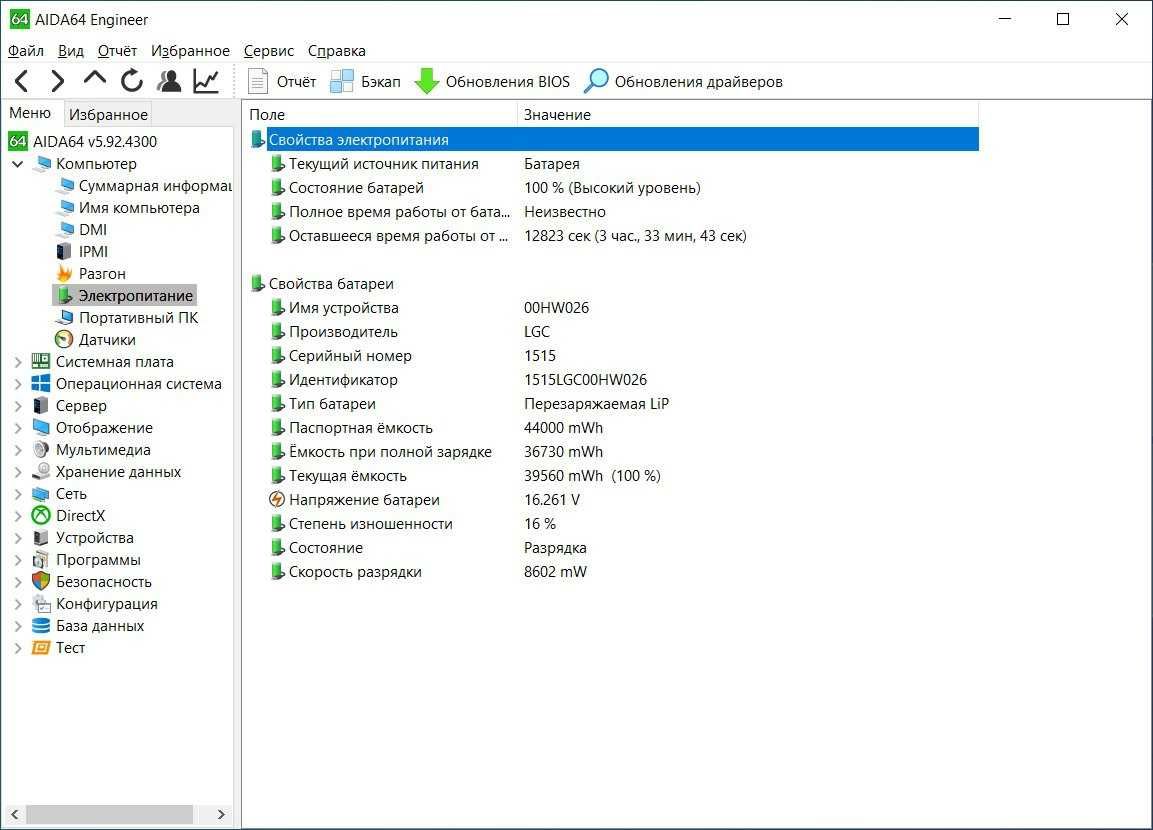Expand the Операционная система node
This screenshot has width=1153, height=830.
18,384
